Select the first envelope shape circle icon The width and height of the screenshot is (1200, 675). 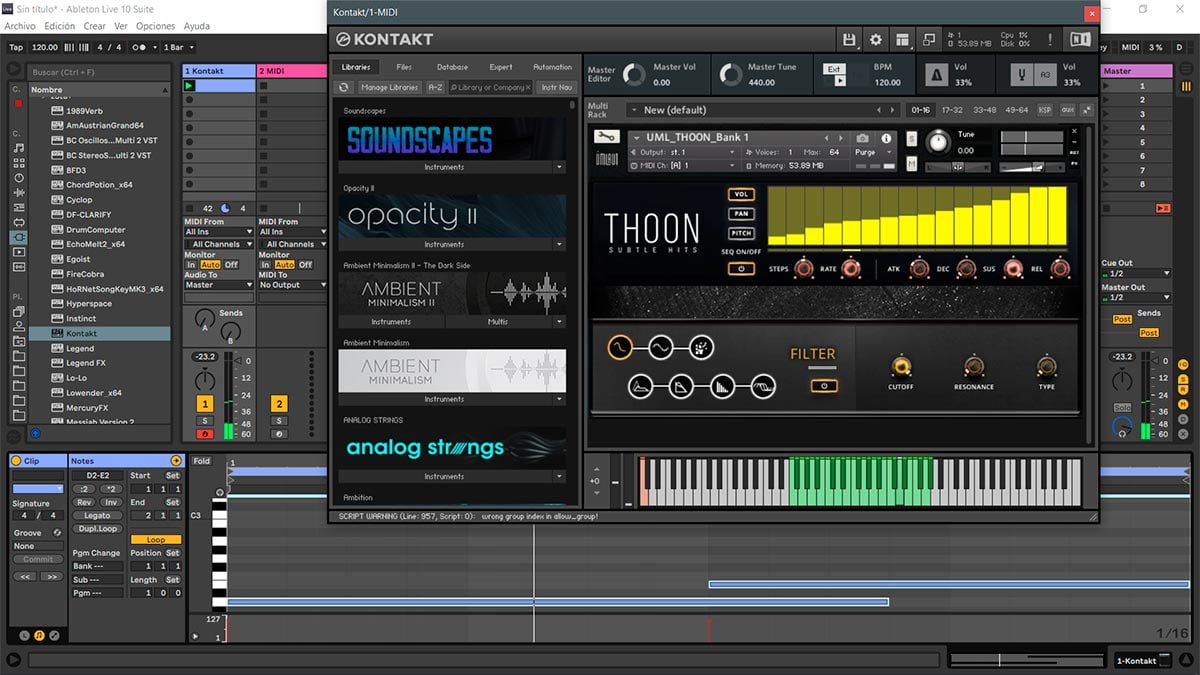[641, 385]
